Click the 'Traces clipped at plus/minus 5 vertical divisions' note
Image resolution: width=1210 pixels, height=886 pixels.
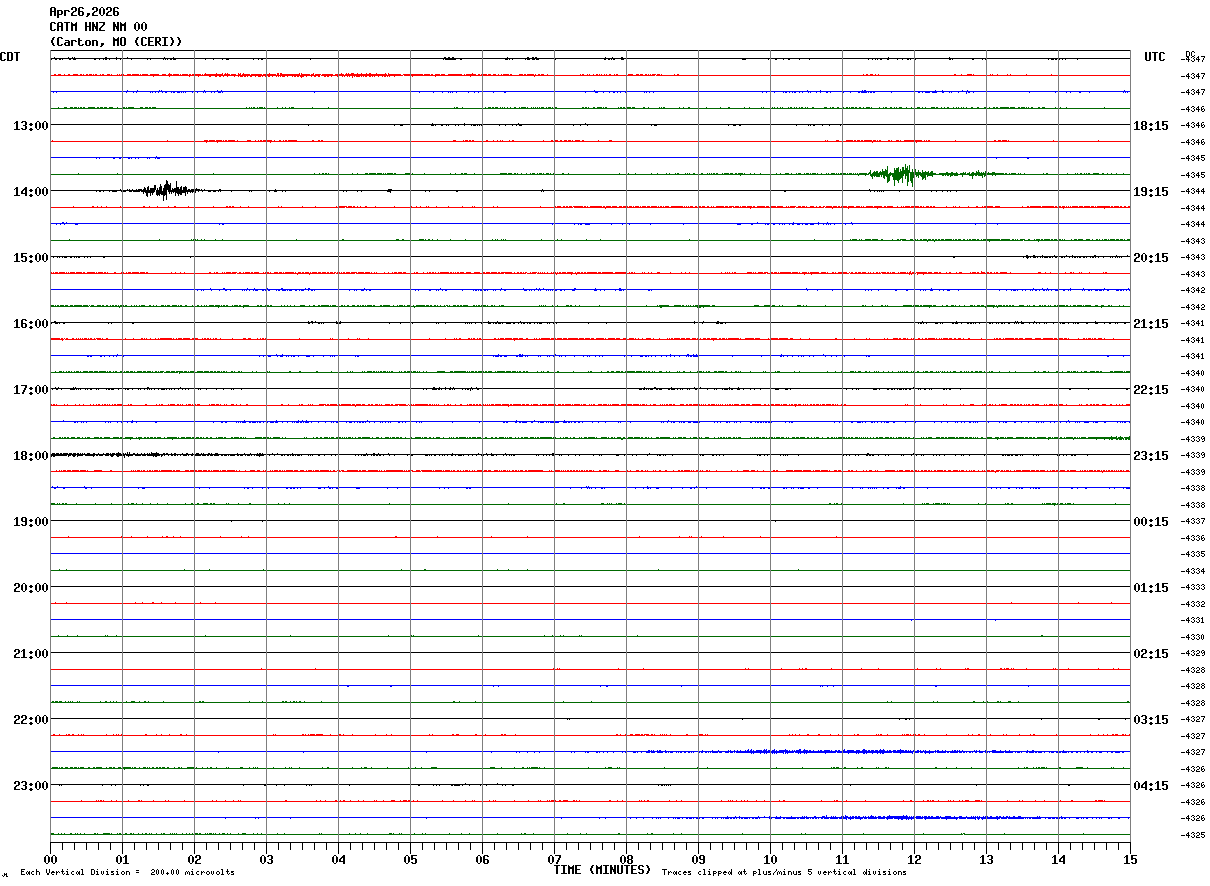point(784,872)
